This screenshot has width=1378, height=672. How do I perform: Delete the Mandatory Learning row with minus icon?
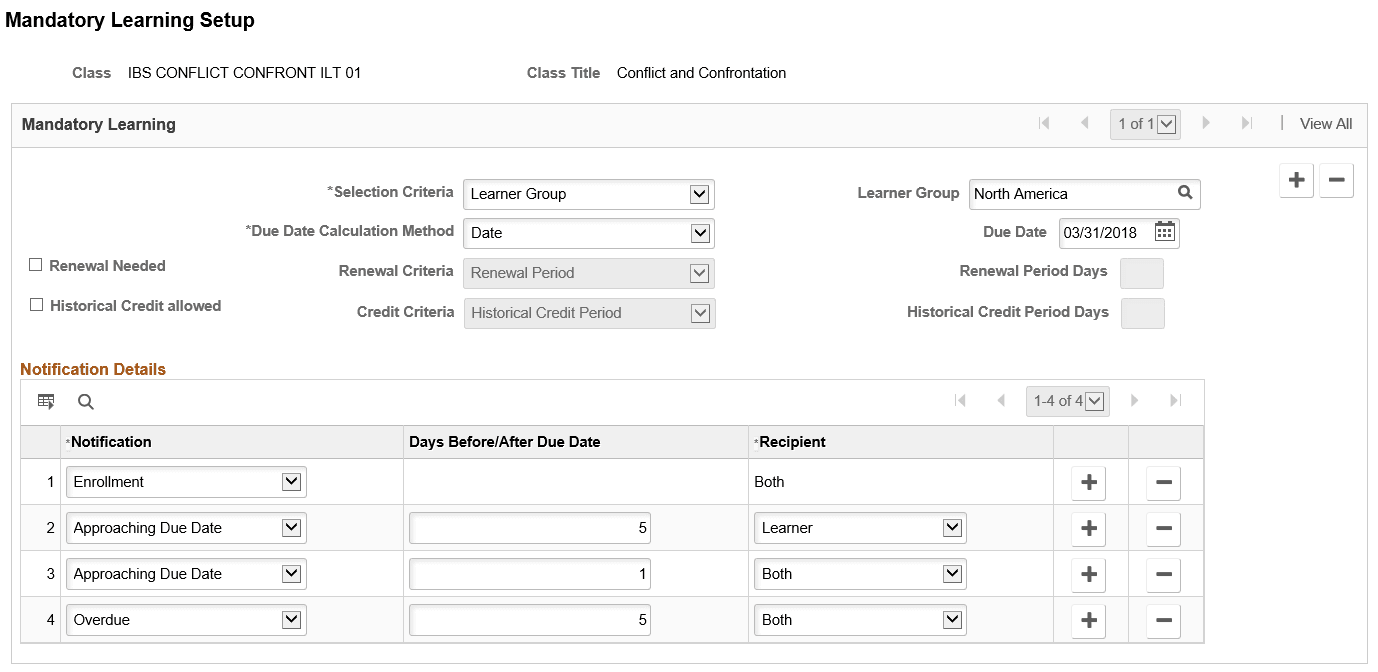(1336, 180)
